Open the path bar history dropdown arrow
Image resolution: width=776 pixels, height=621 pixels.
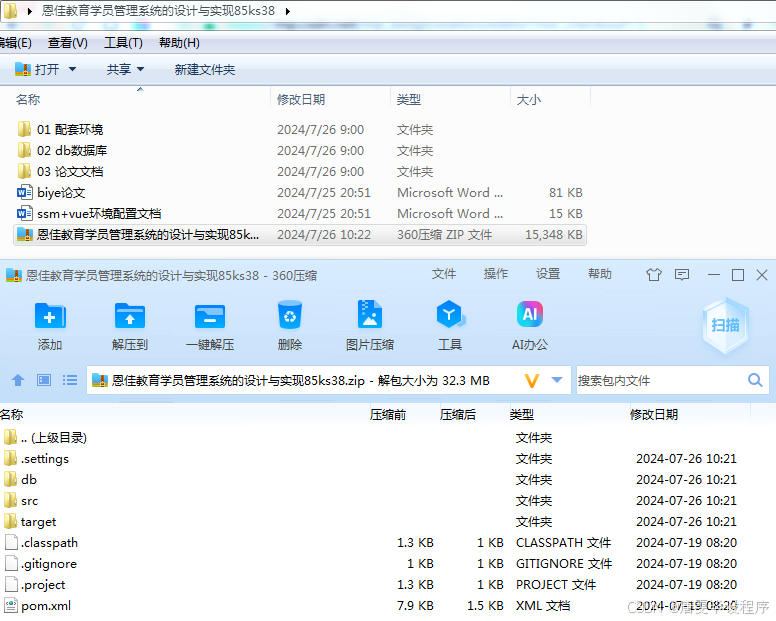click(x=557, y=380)
